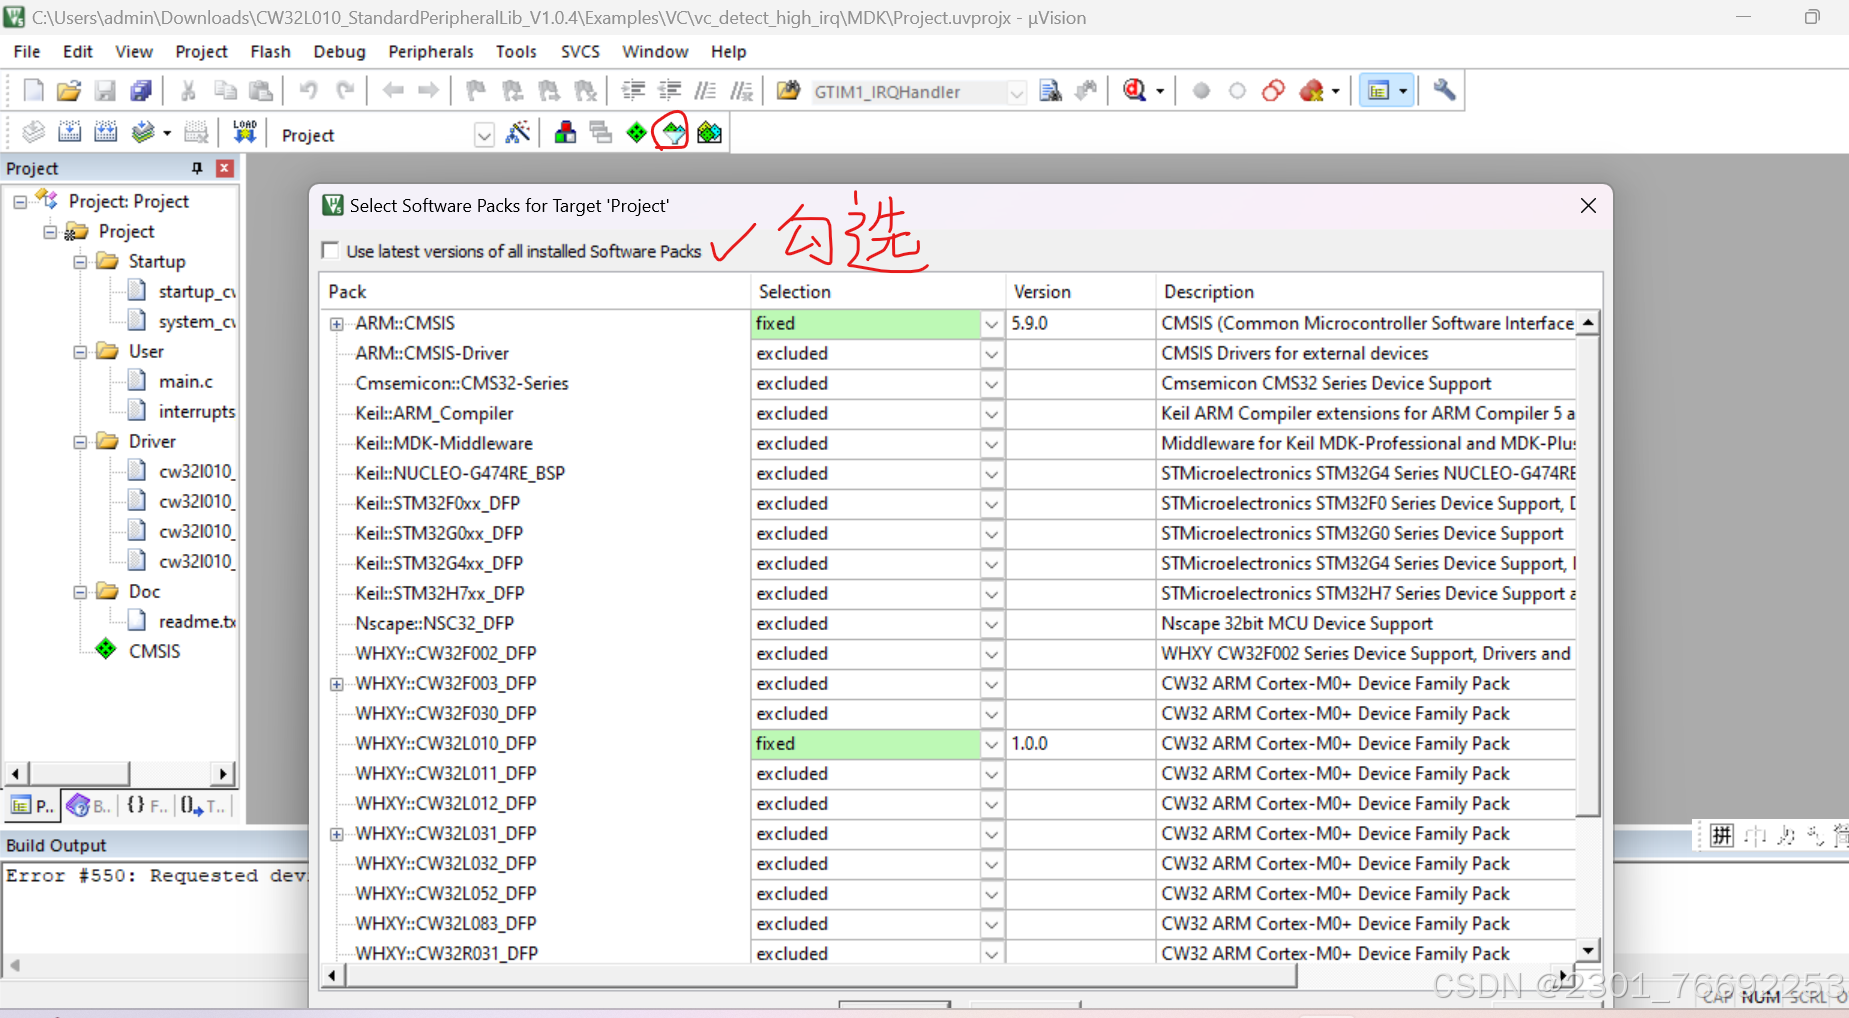
Task: Open selection dropdown for WHXY::CW32L010_DFP
Action: coord(991,744)
